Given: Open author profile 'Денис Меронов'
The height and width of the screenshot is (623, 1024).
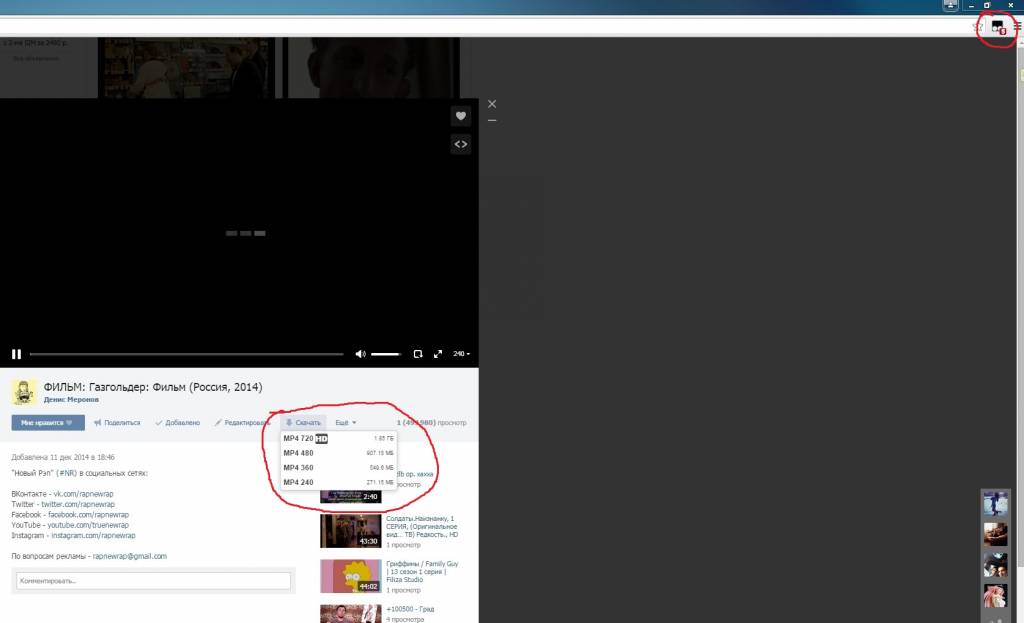Looking at the screenshot, I should (x=71, y=400).
